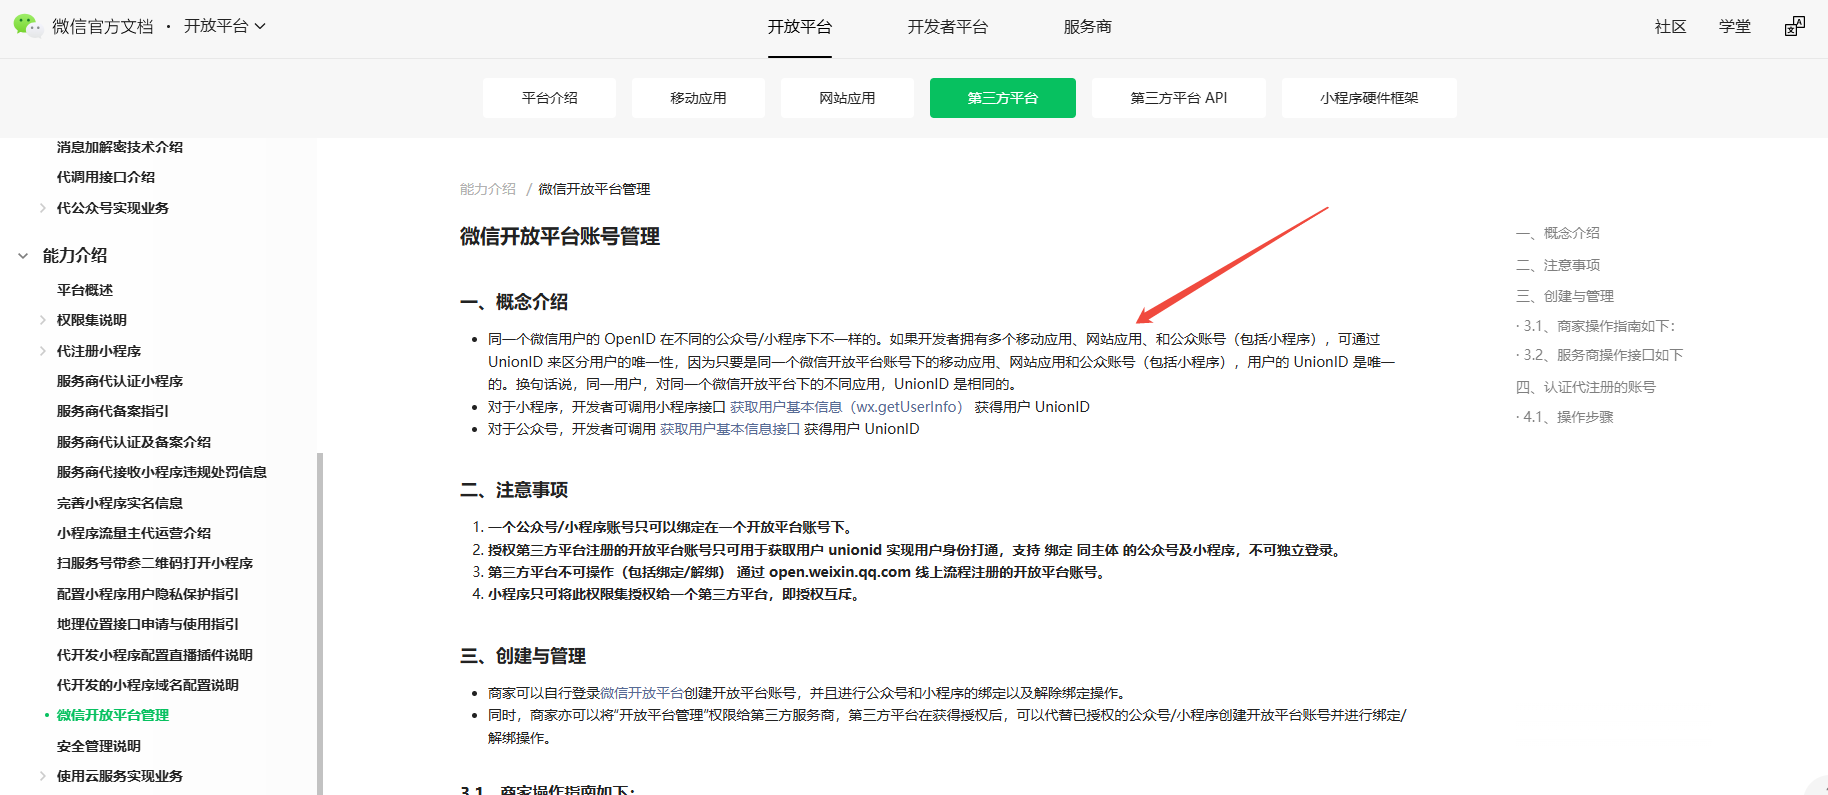
Task: Click the 微信开放平台账号管理 page title
Action: pos(560,237)
